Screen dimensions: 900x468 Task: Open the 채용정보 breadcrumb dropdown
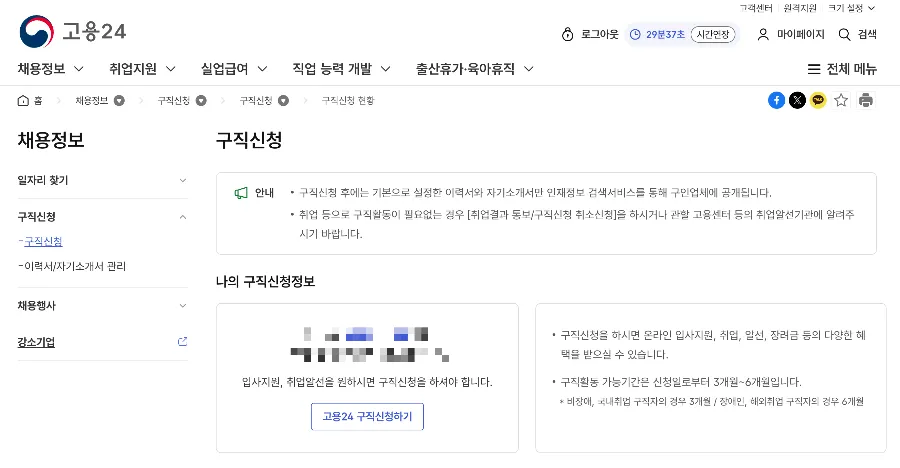[x=119, y=100]
